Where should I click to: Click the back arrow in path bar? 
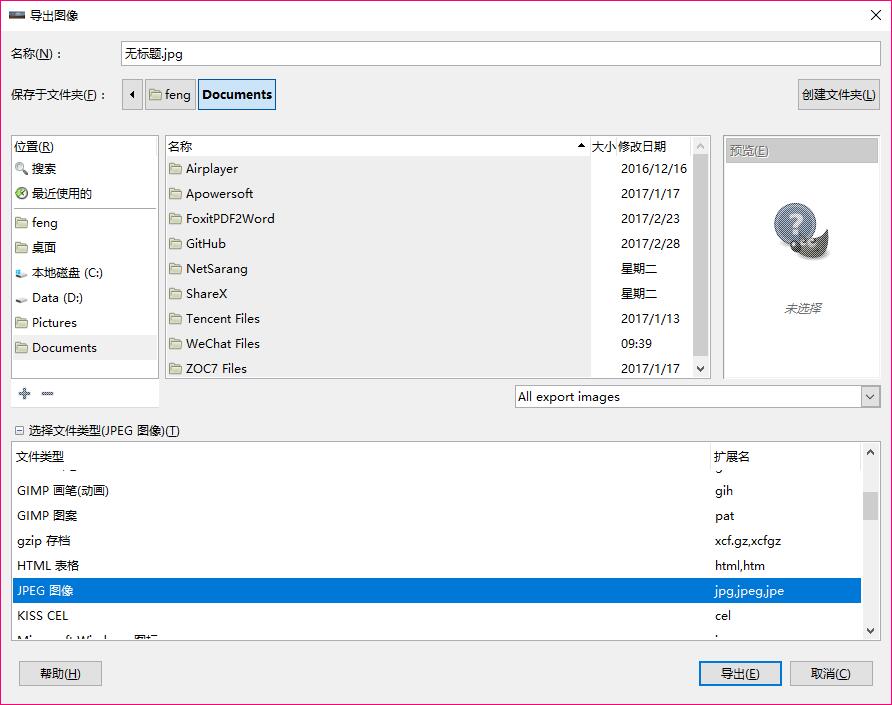[x=132, y=94]
